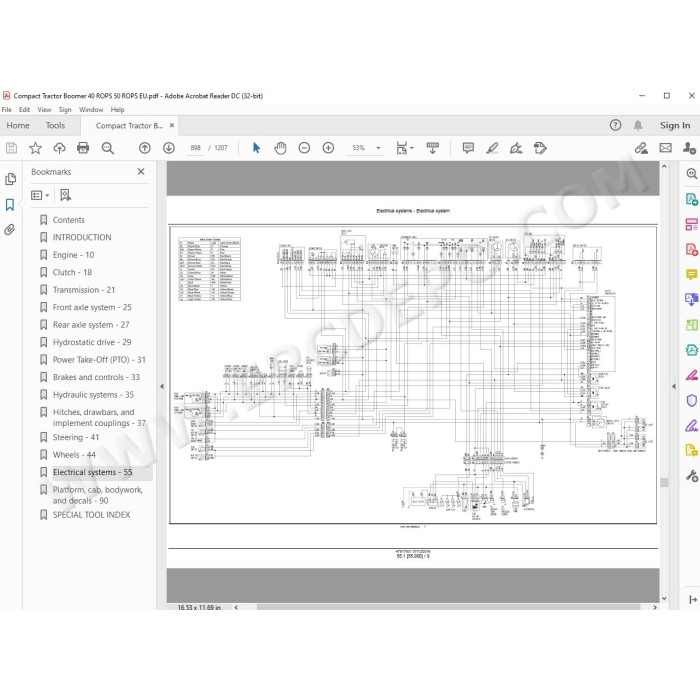Screen dimensions: 700x700
Task: Open notifications with the bell icon
Action: 638,125
